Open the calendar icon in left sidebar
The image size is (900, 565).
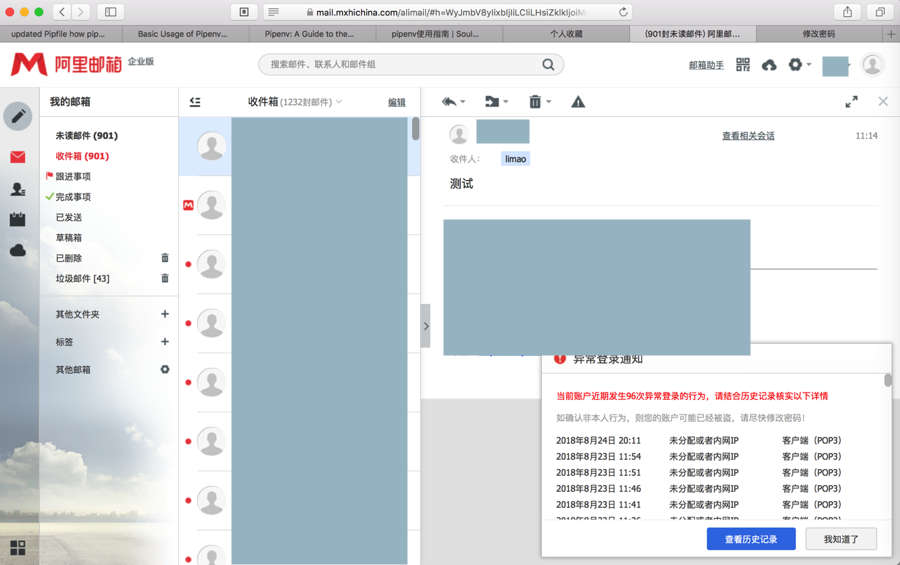pos(18,219)
